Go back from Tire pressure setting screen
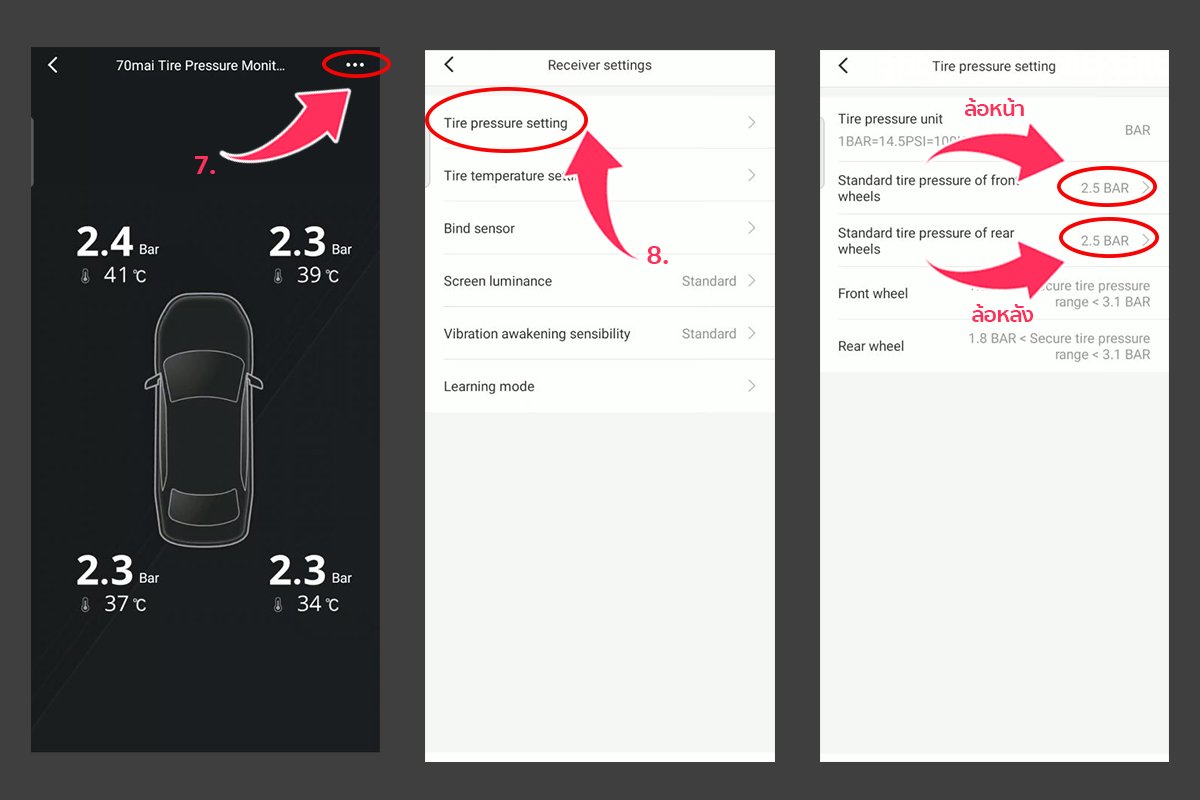Image resolution: width=1200 pixels, height=800 pixels. [843, 65]
